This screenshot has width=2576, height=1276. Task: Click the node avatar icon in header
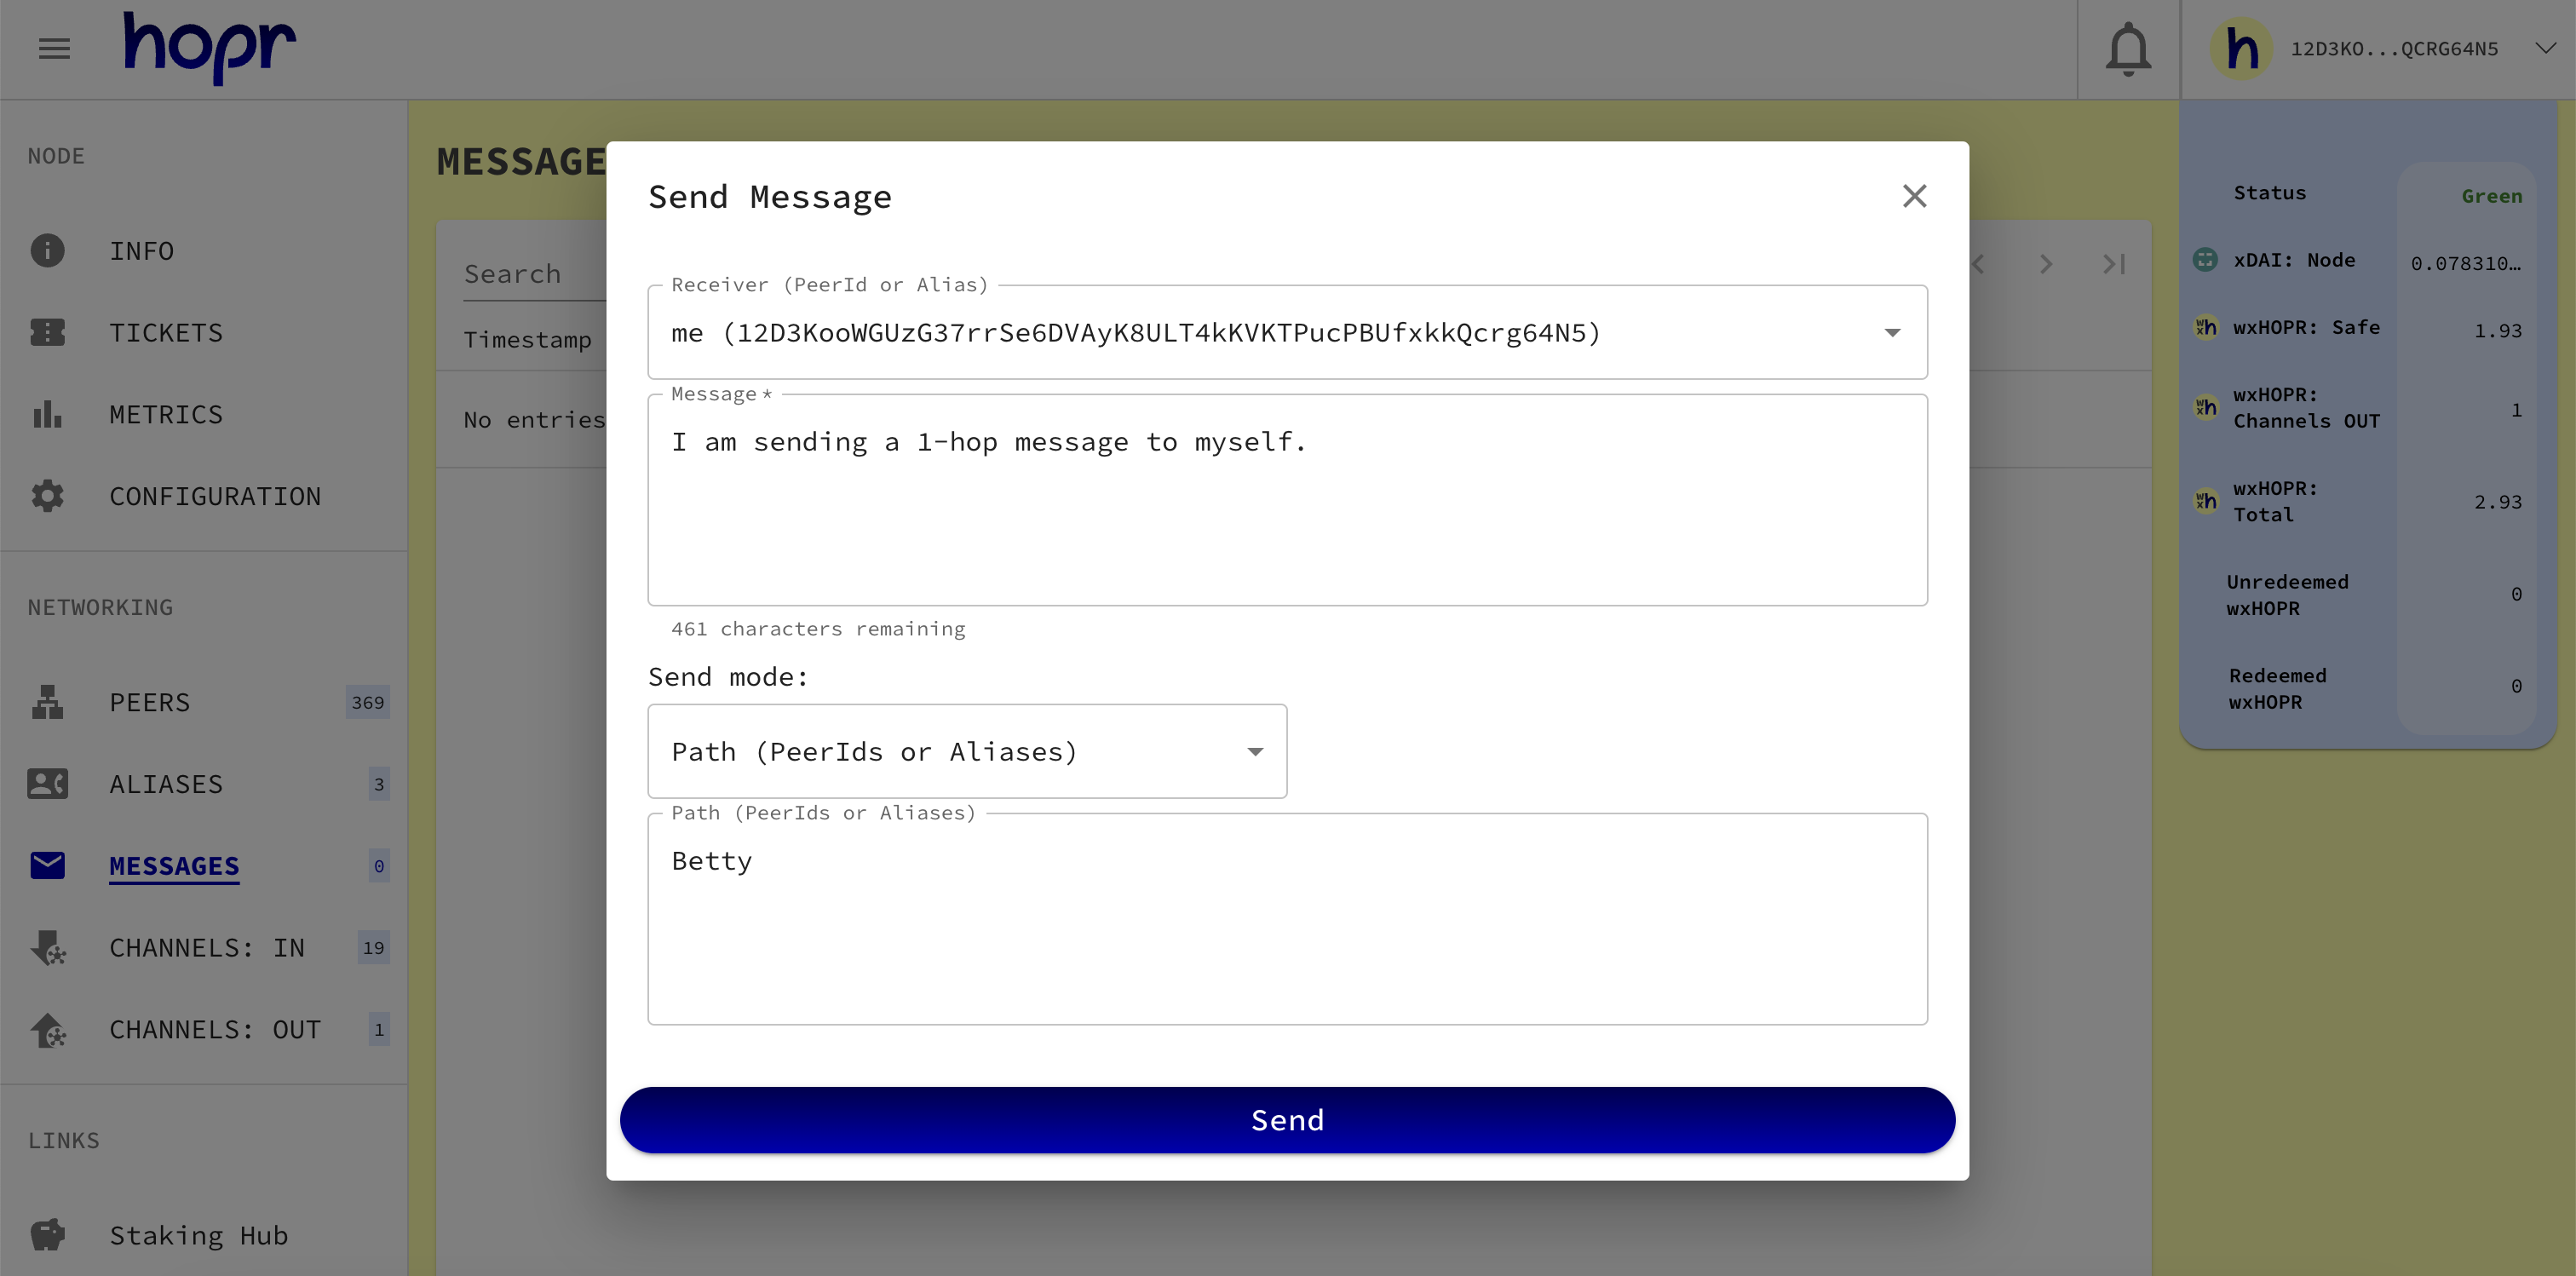point(2240,49)
